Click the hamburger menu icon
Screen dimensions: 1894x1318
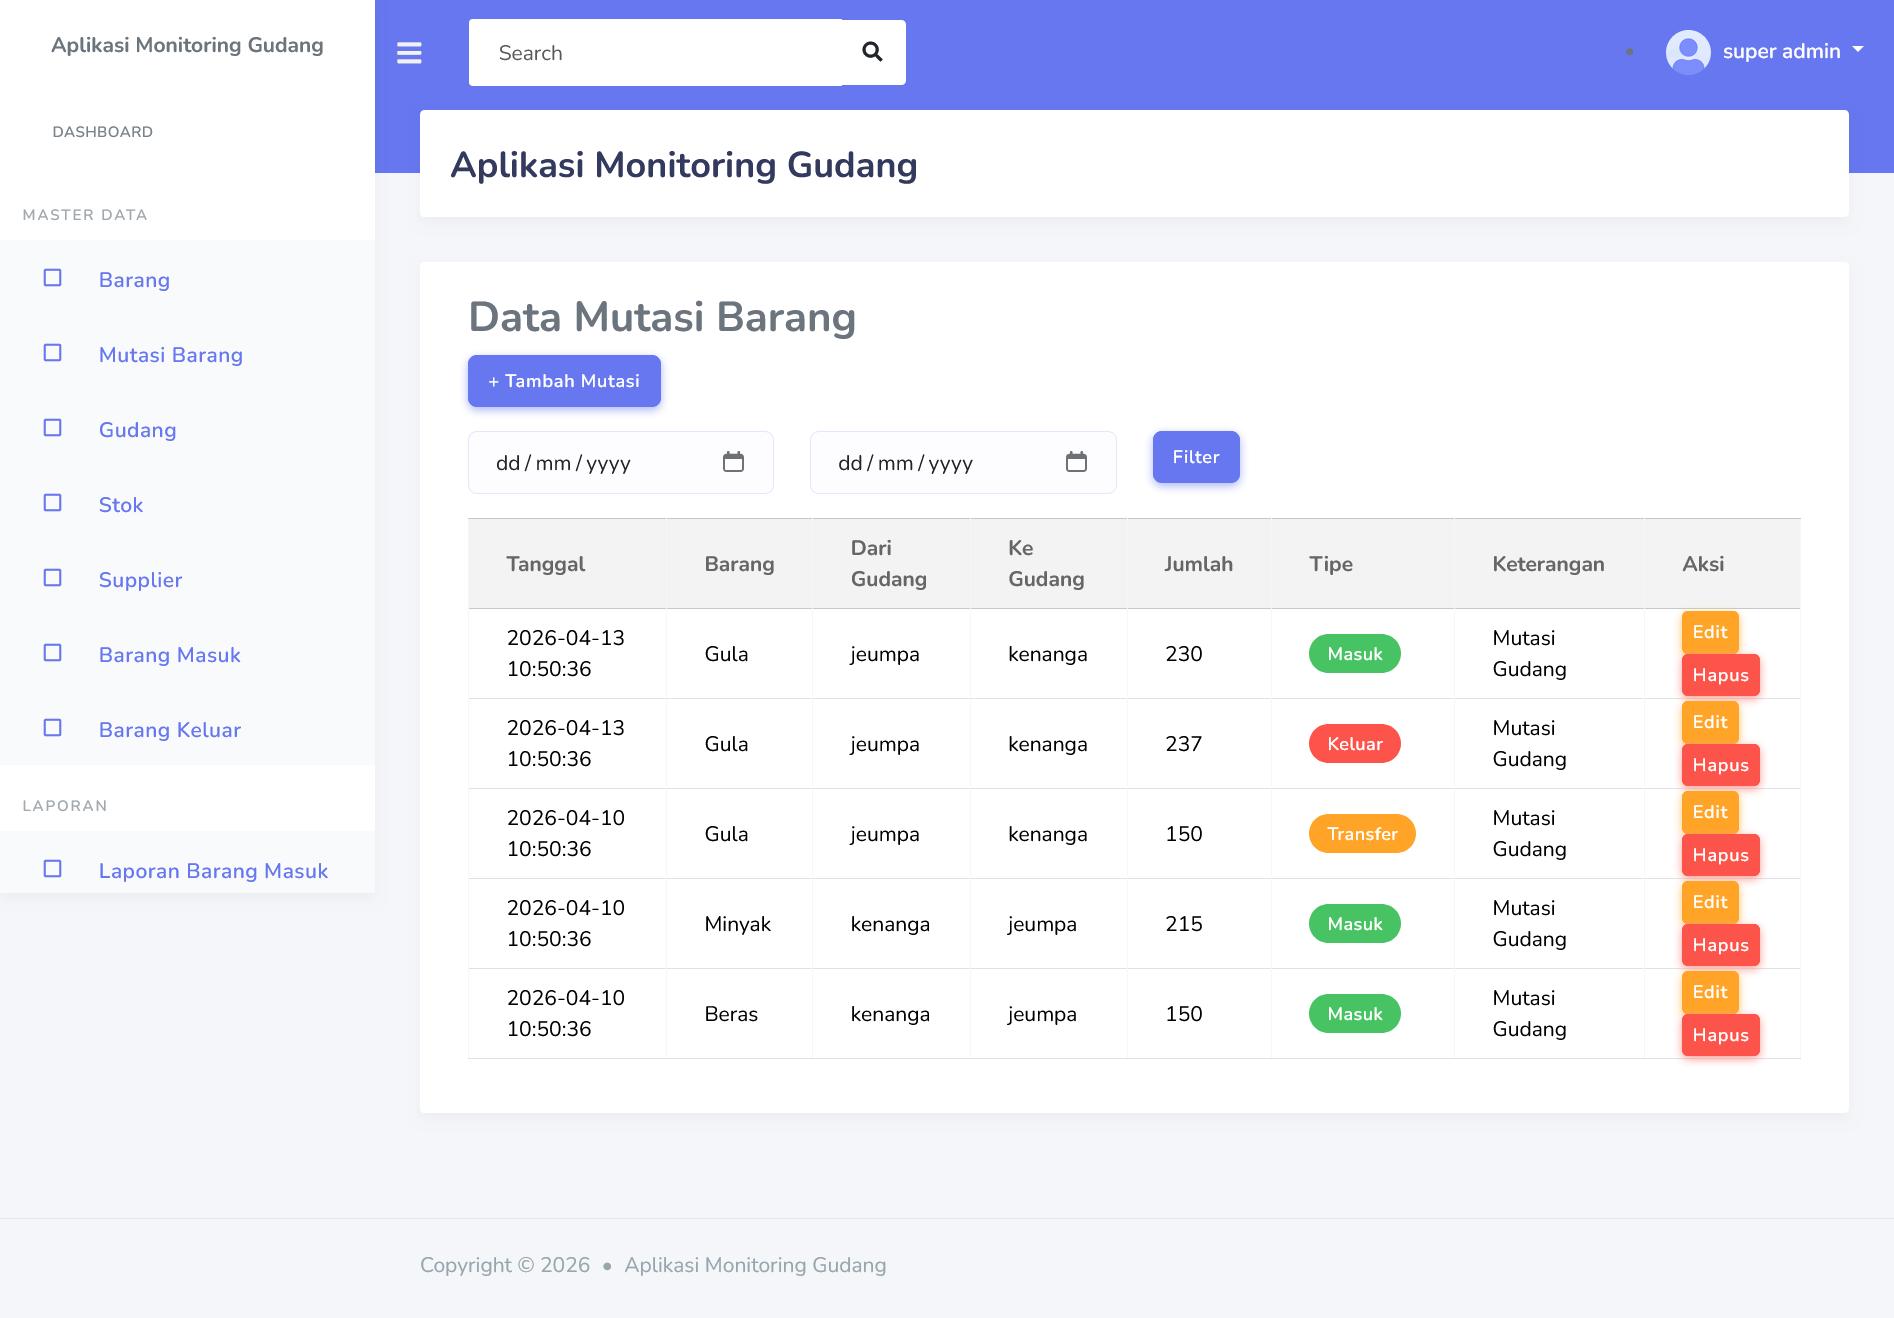[409, 53]
